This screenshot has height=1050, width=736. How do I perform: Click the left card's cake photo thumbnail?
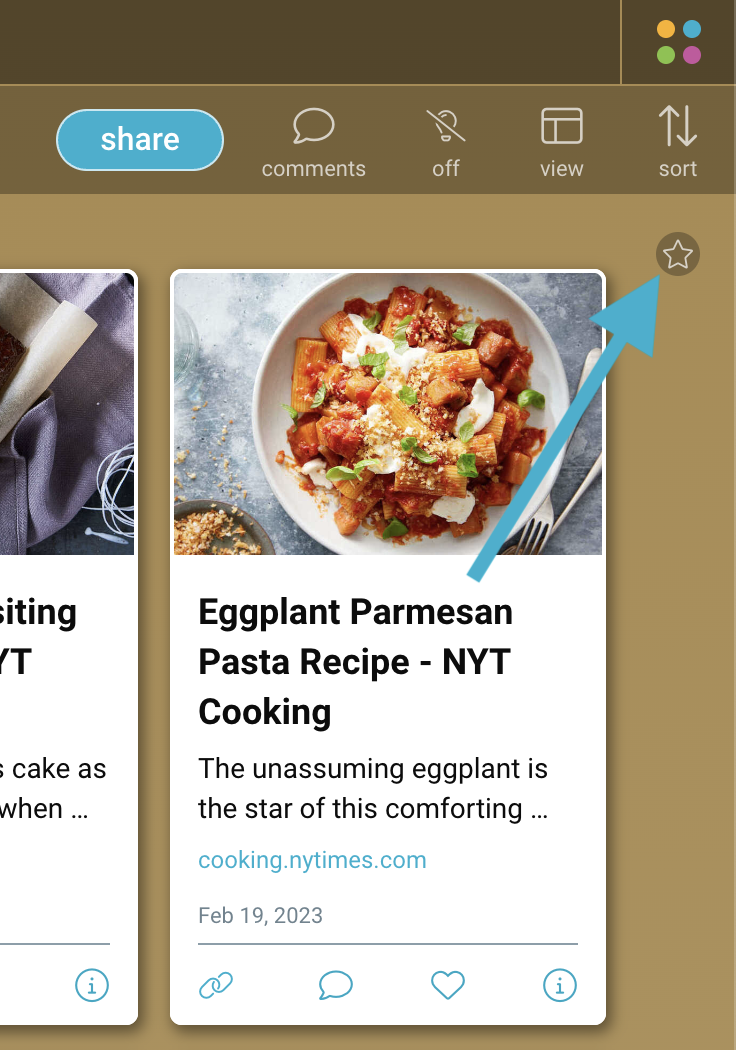(x=66, y=413)
